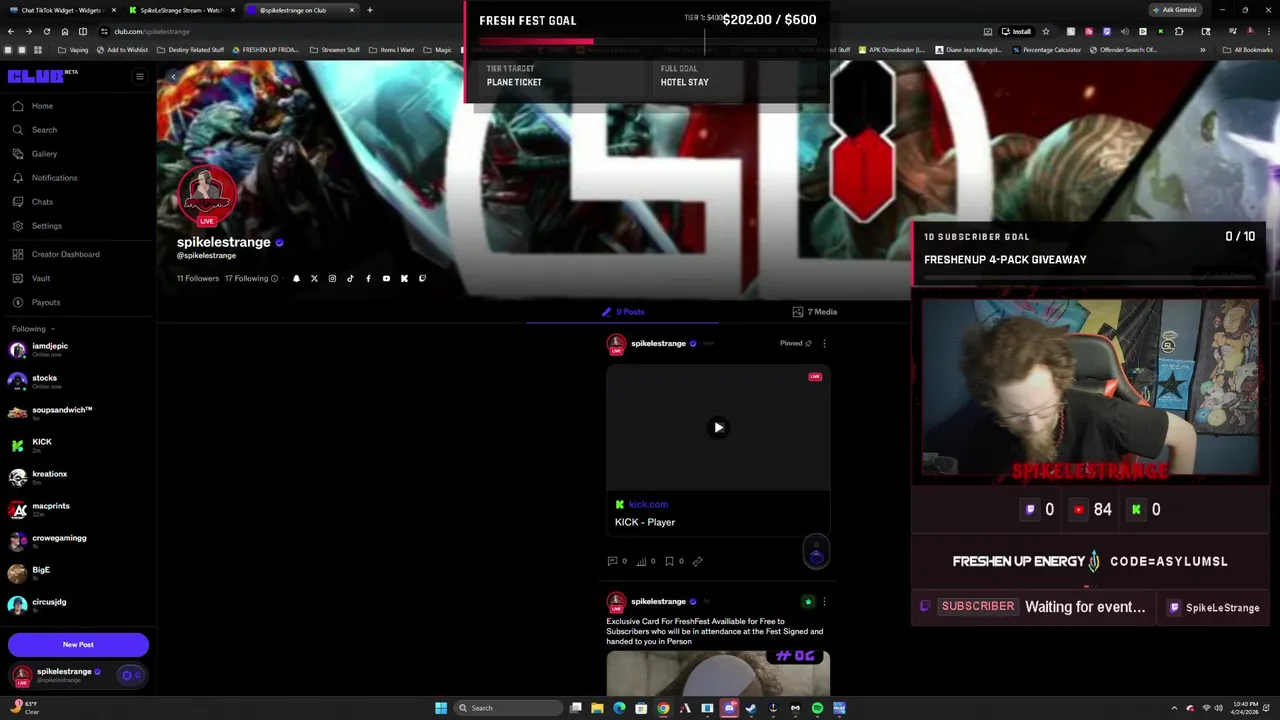Viewport: 1280px width, 720px height.
Task: Open Chats in sidebar
Action: (x=33, y=202)
